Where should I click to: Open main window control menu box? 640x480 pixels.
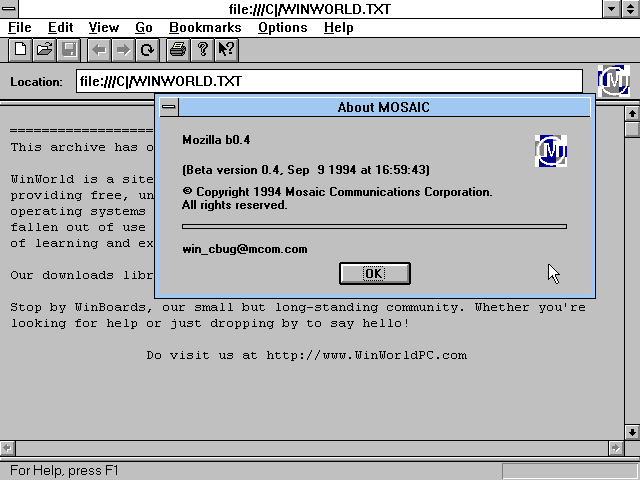tap(9, 9)
